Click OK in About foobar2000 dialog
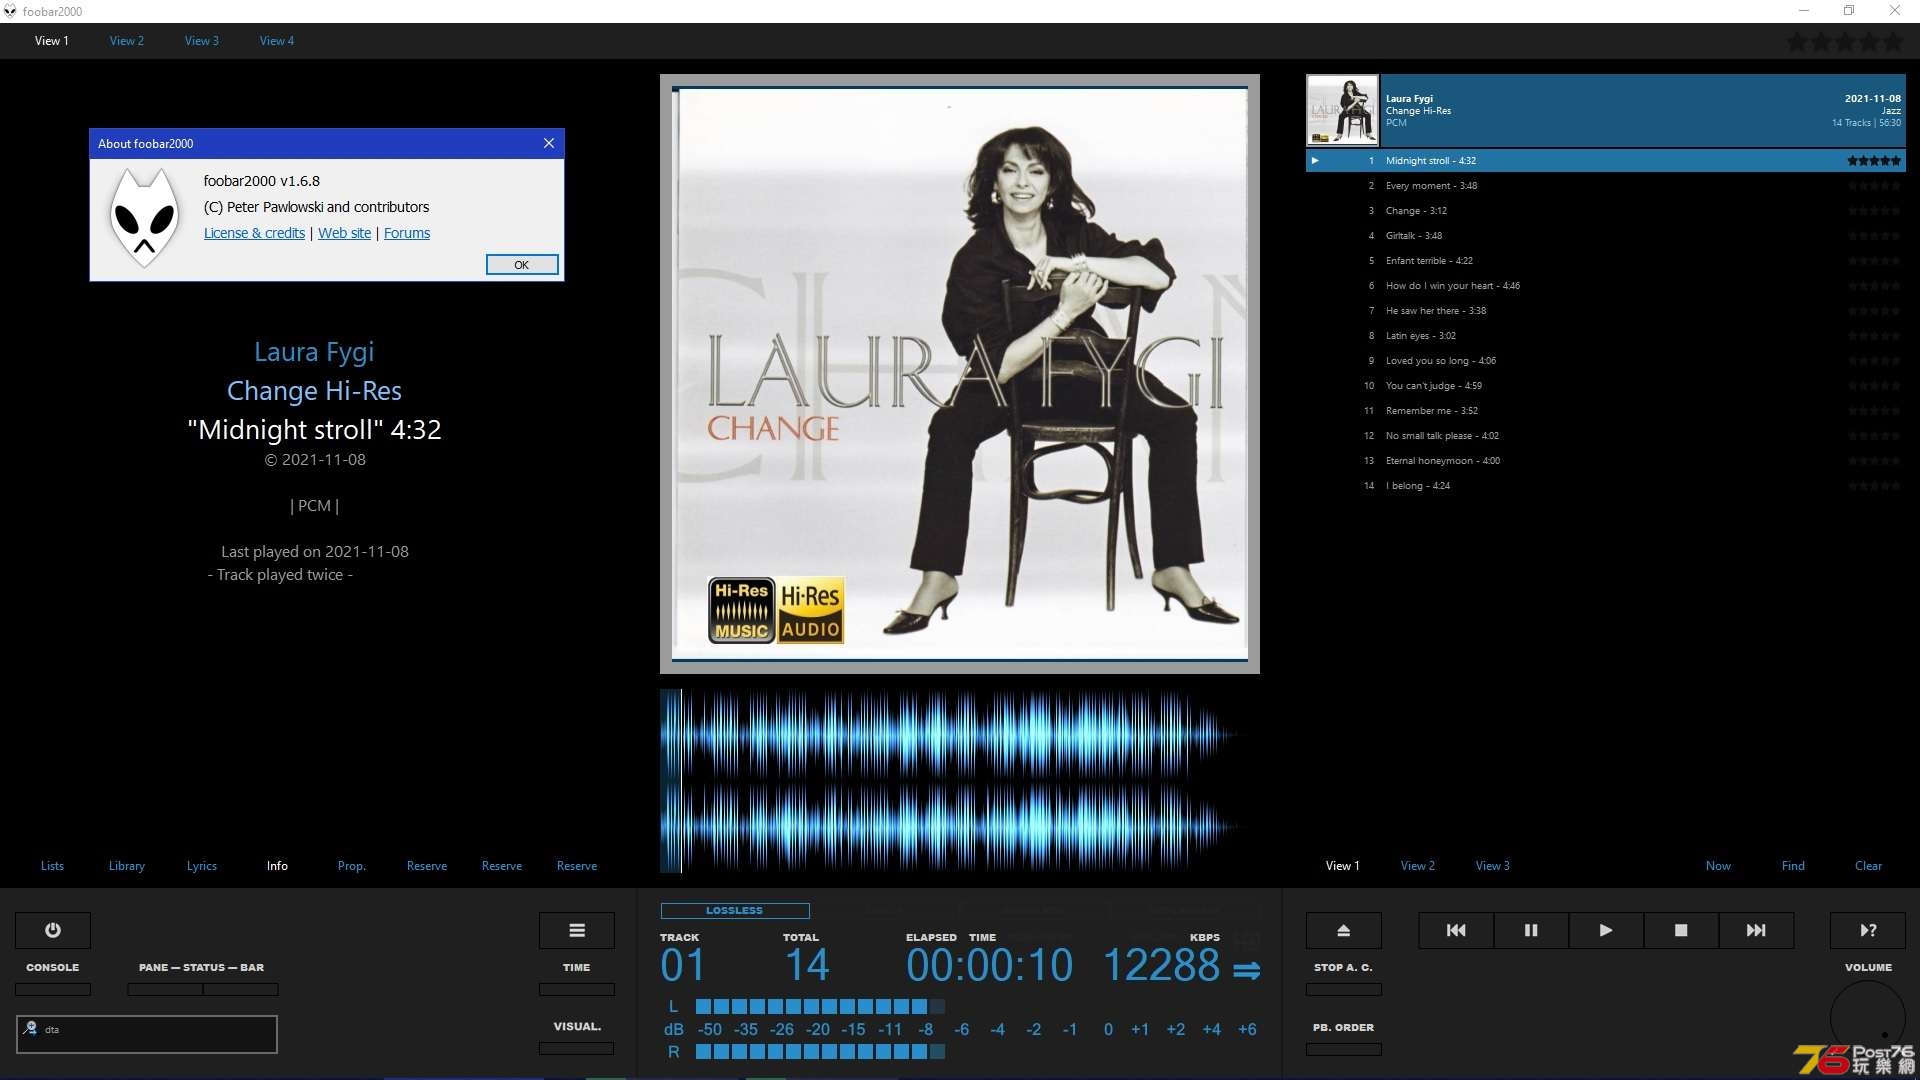 [x=522, y=265]
